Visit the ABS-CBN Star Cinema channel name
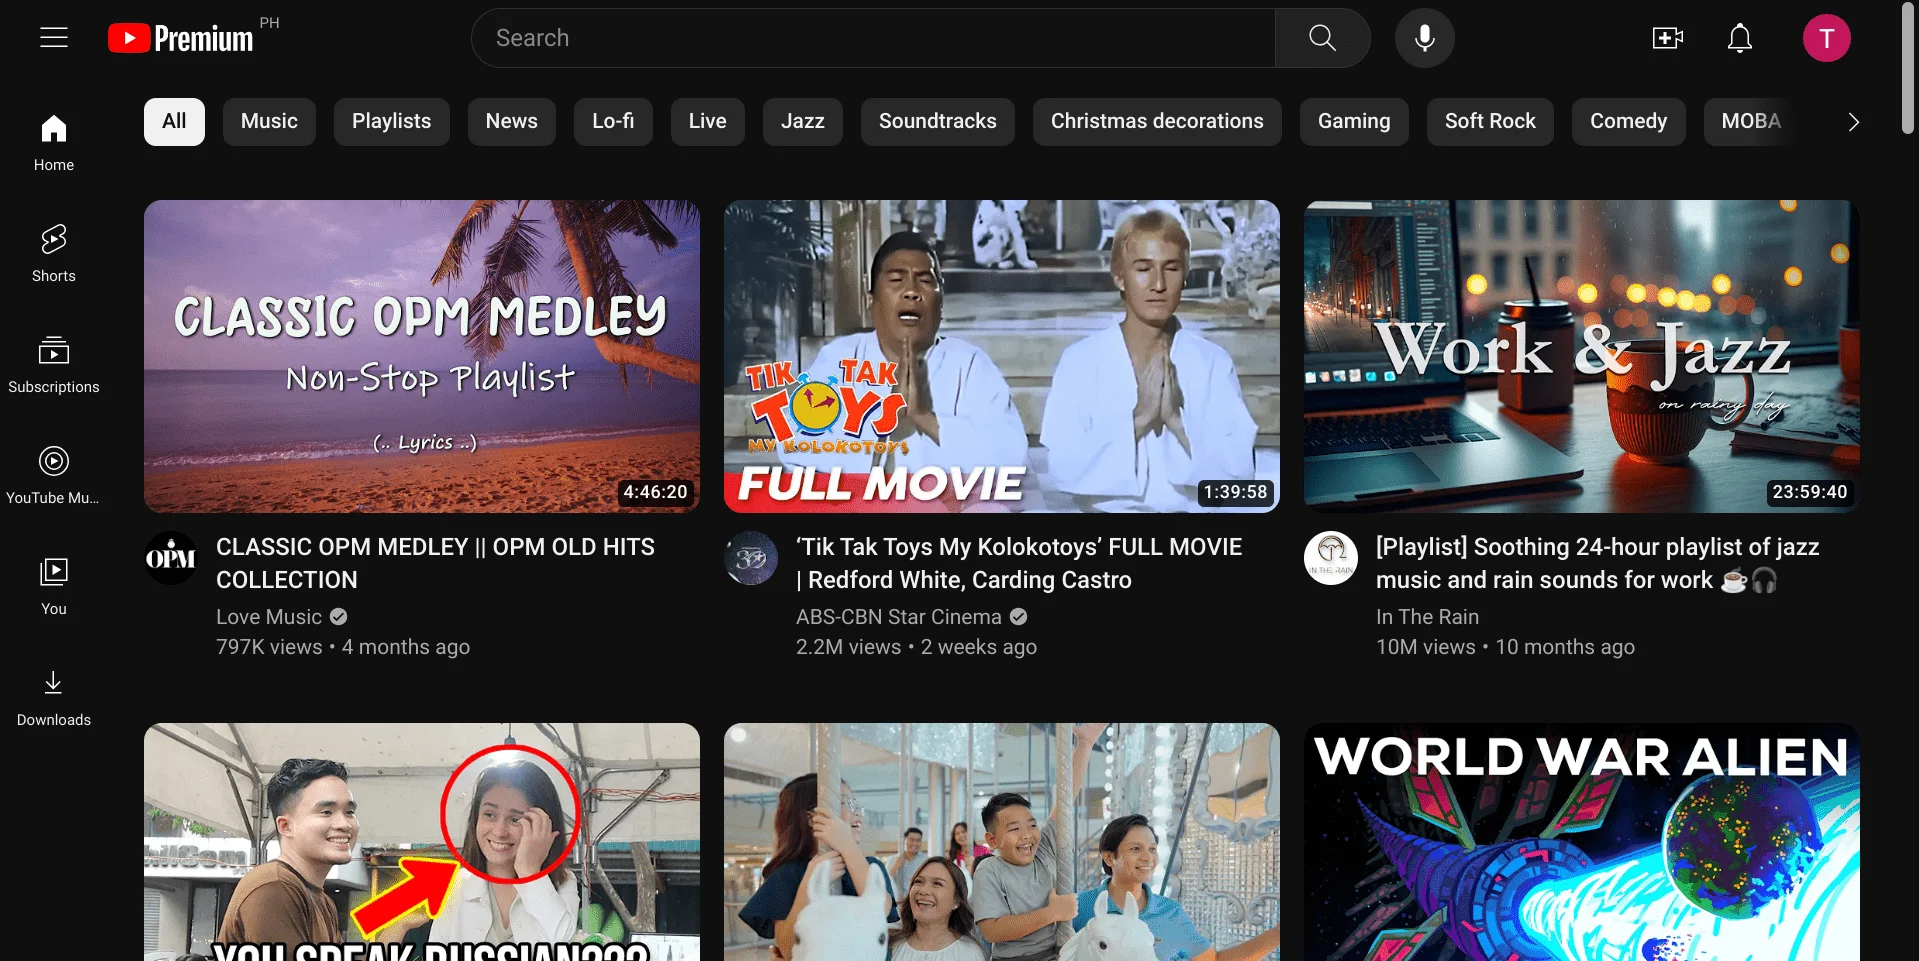The width and height of the screenshot is (1919, 961). pos(899,617)
